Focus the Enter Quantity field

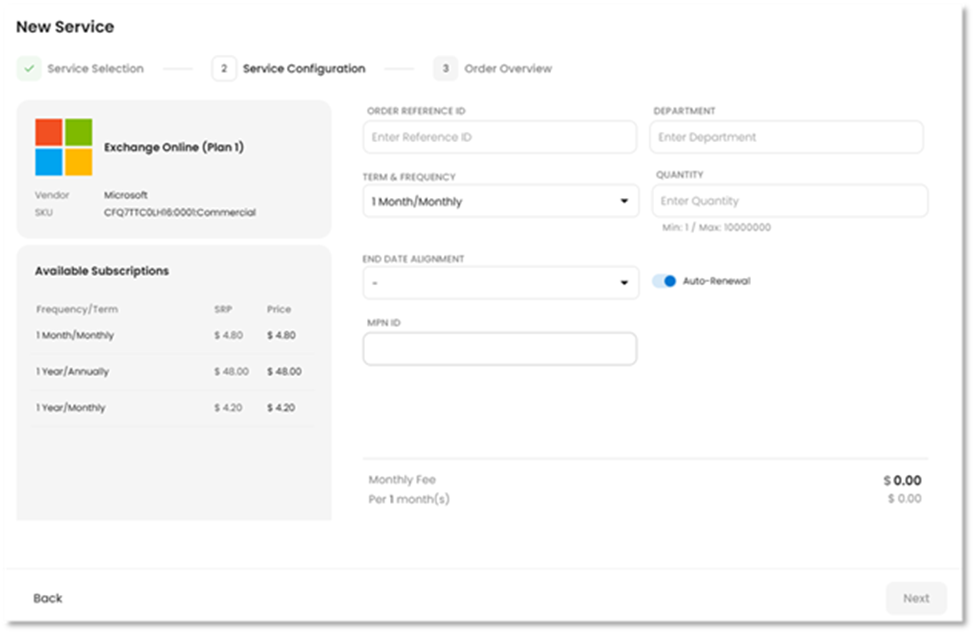(x=790, y=201)
